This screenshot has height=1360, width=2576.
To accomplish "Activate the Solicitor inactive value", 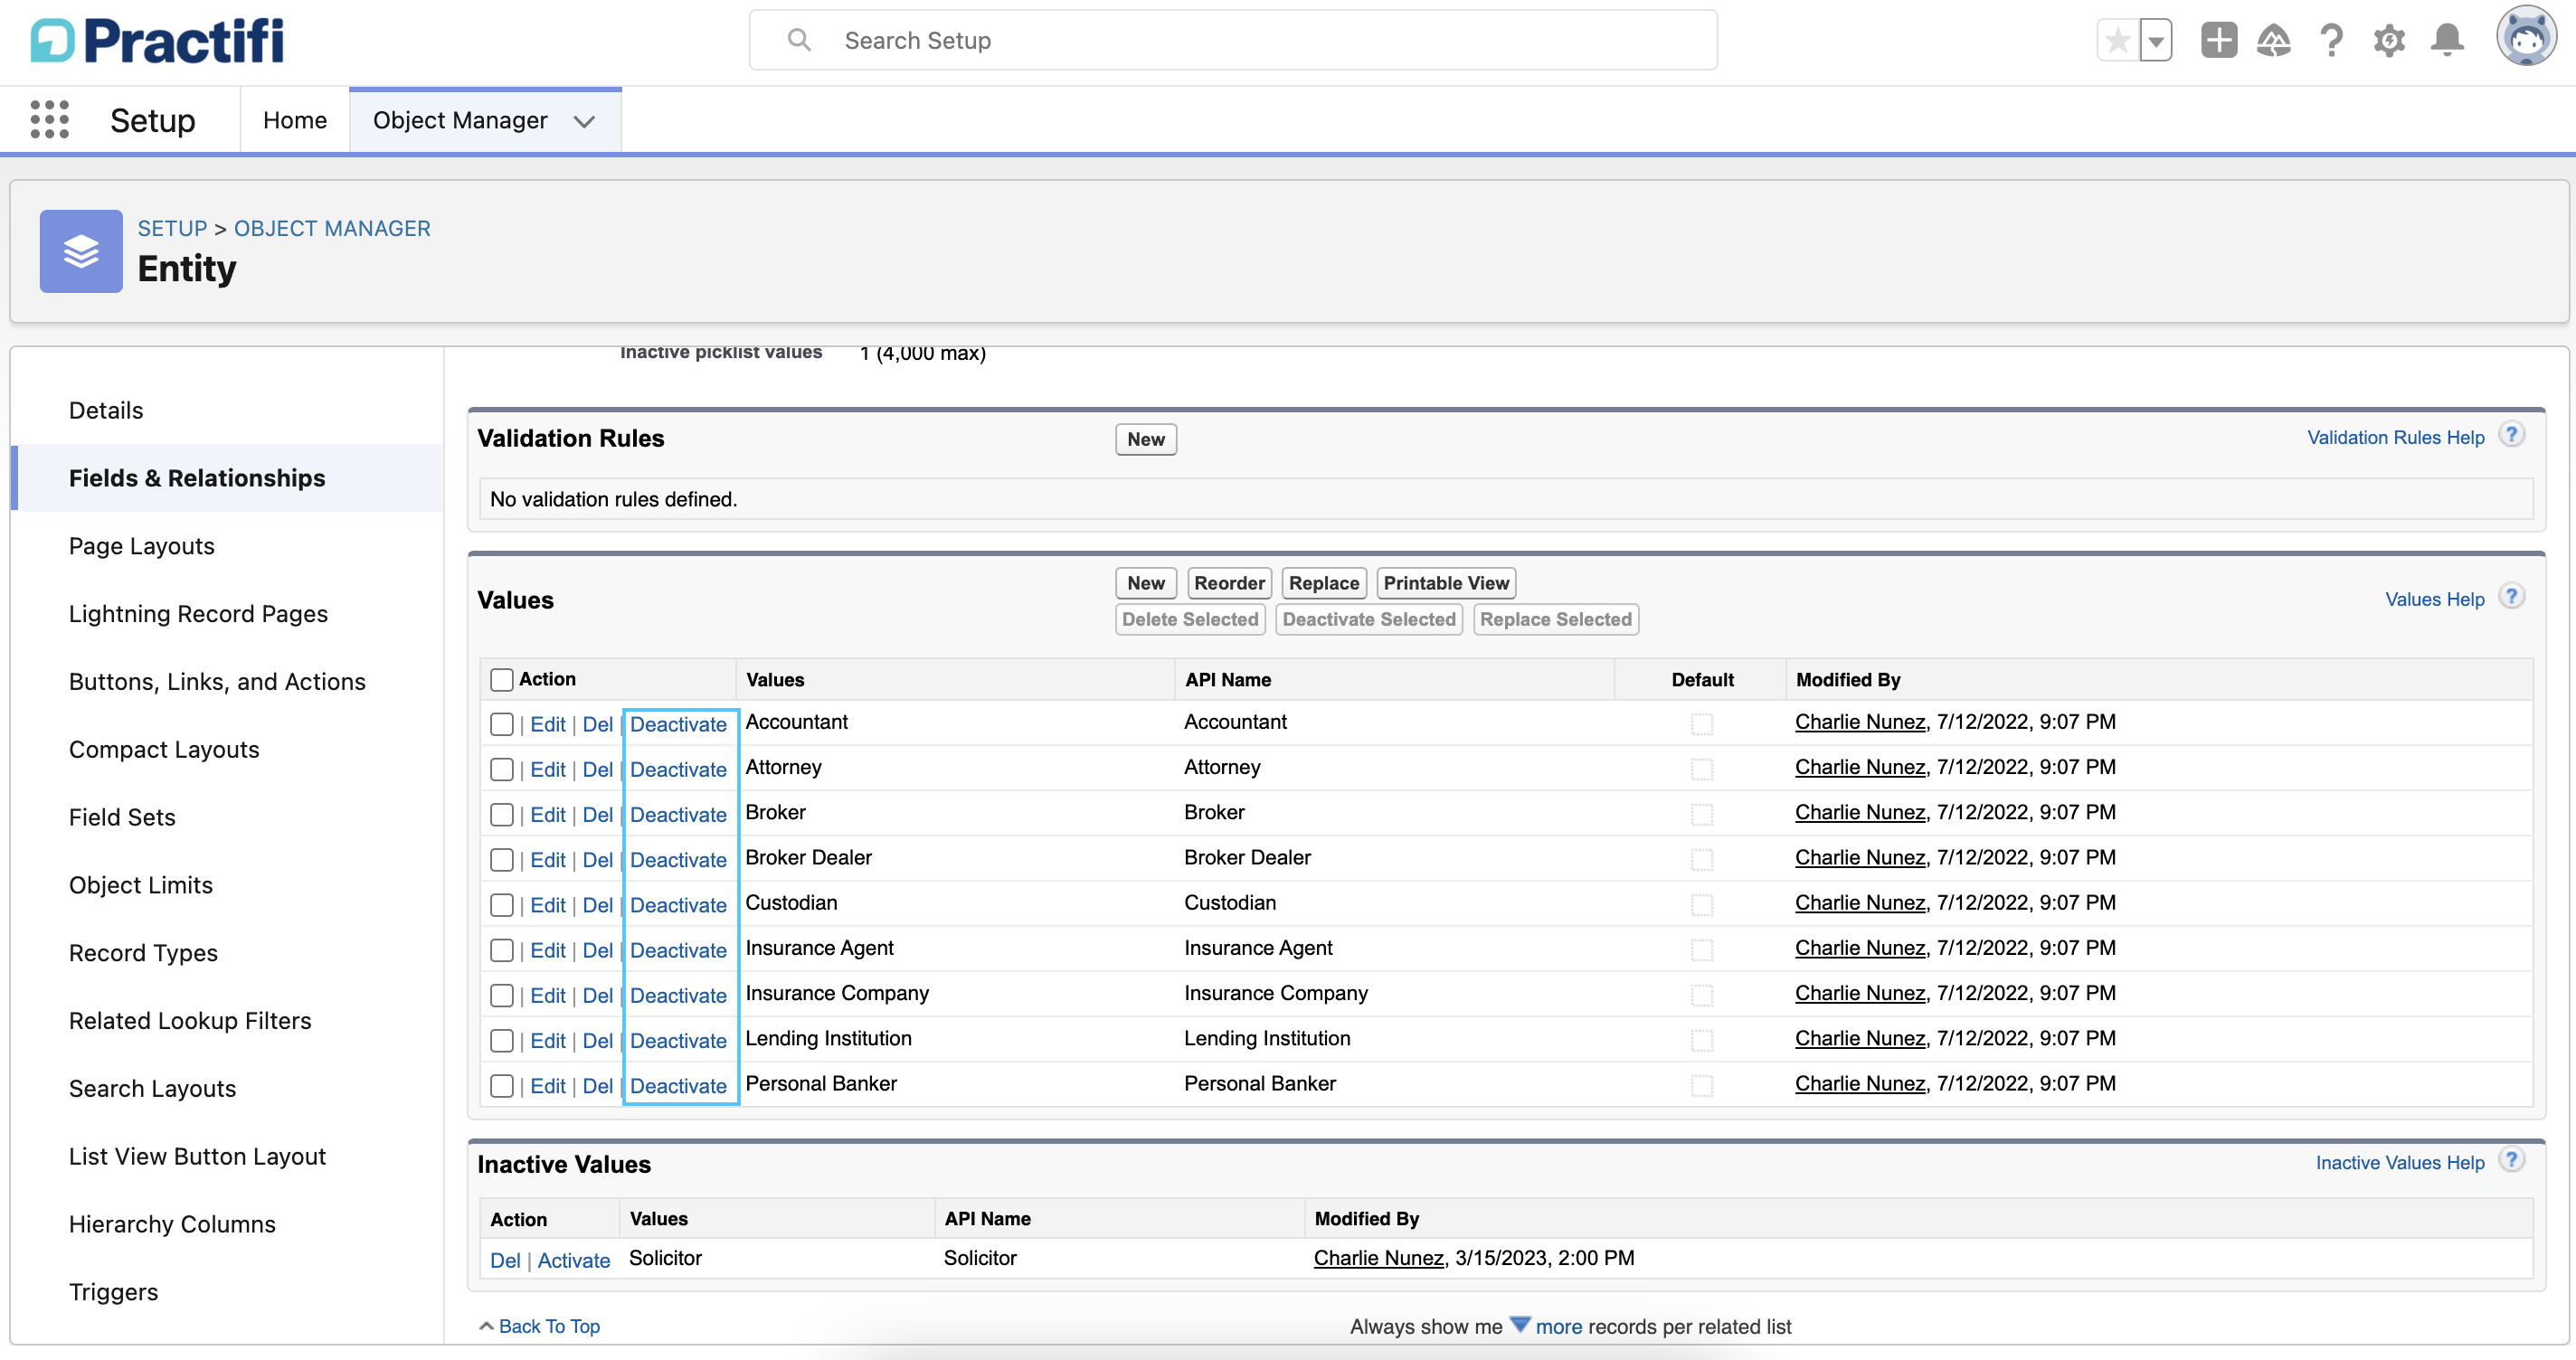I will click(574, 1260).
